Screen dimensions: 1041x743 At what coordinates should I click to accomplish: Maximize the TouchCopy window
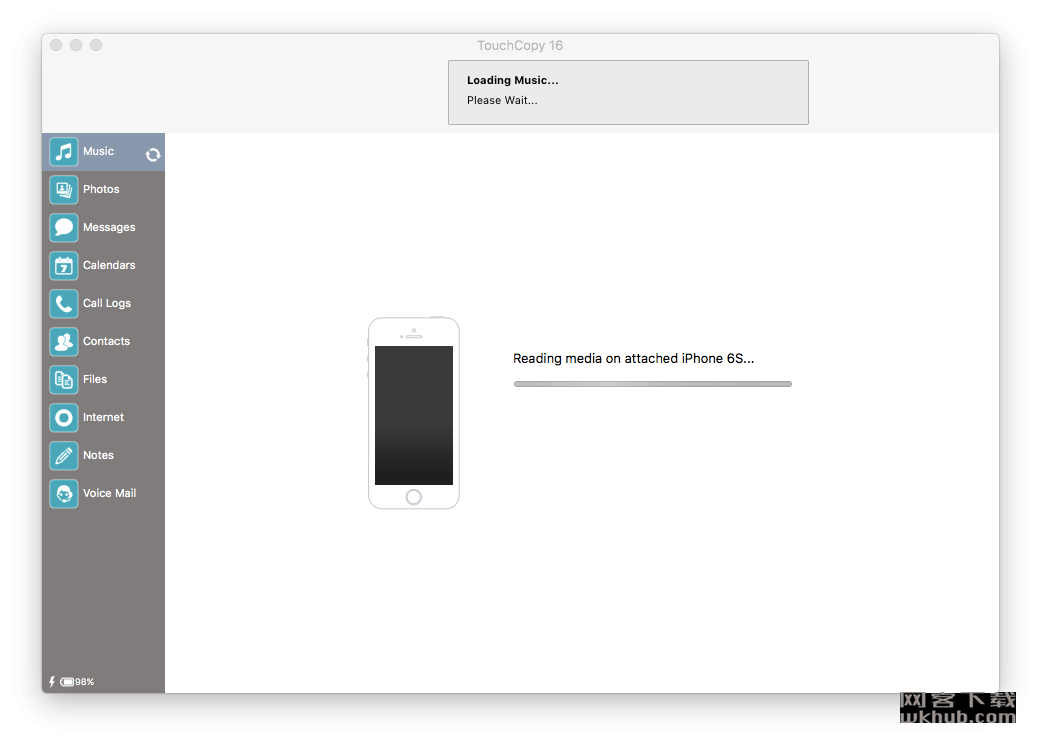point(96,45)
